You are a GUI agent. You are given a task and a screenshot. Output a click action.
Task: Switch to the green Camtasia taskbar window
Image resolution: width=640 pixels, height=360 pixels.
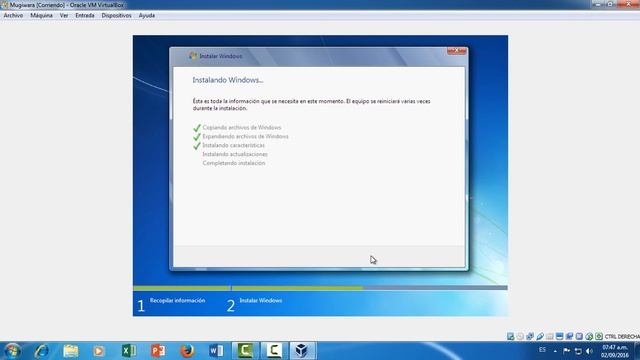245,351
